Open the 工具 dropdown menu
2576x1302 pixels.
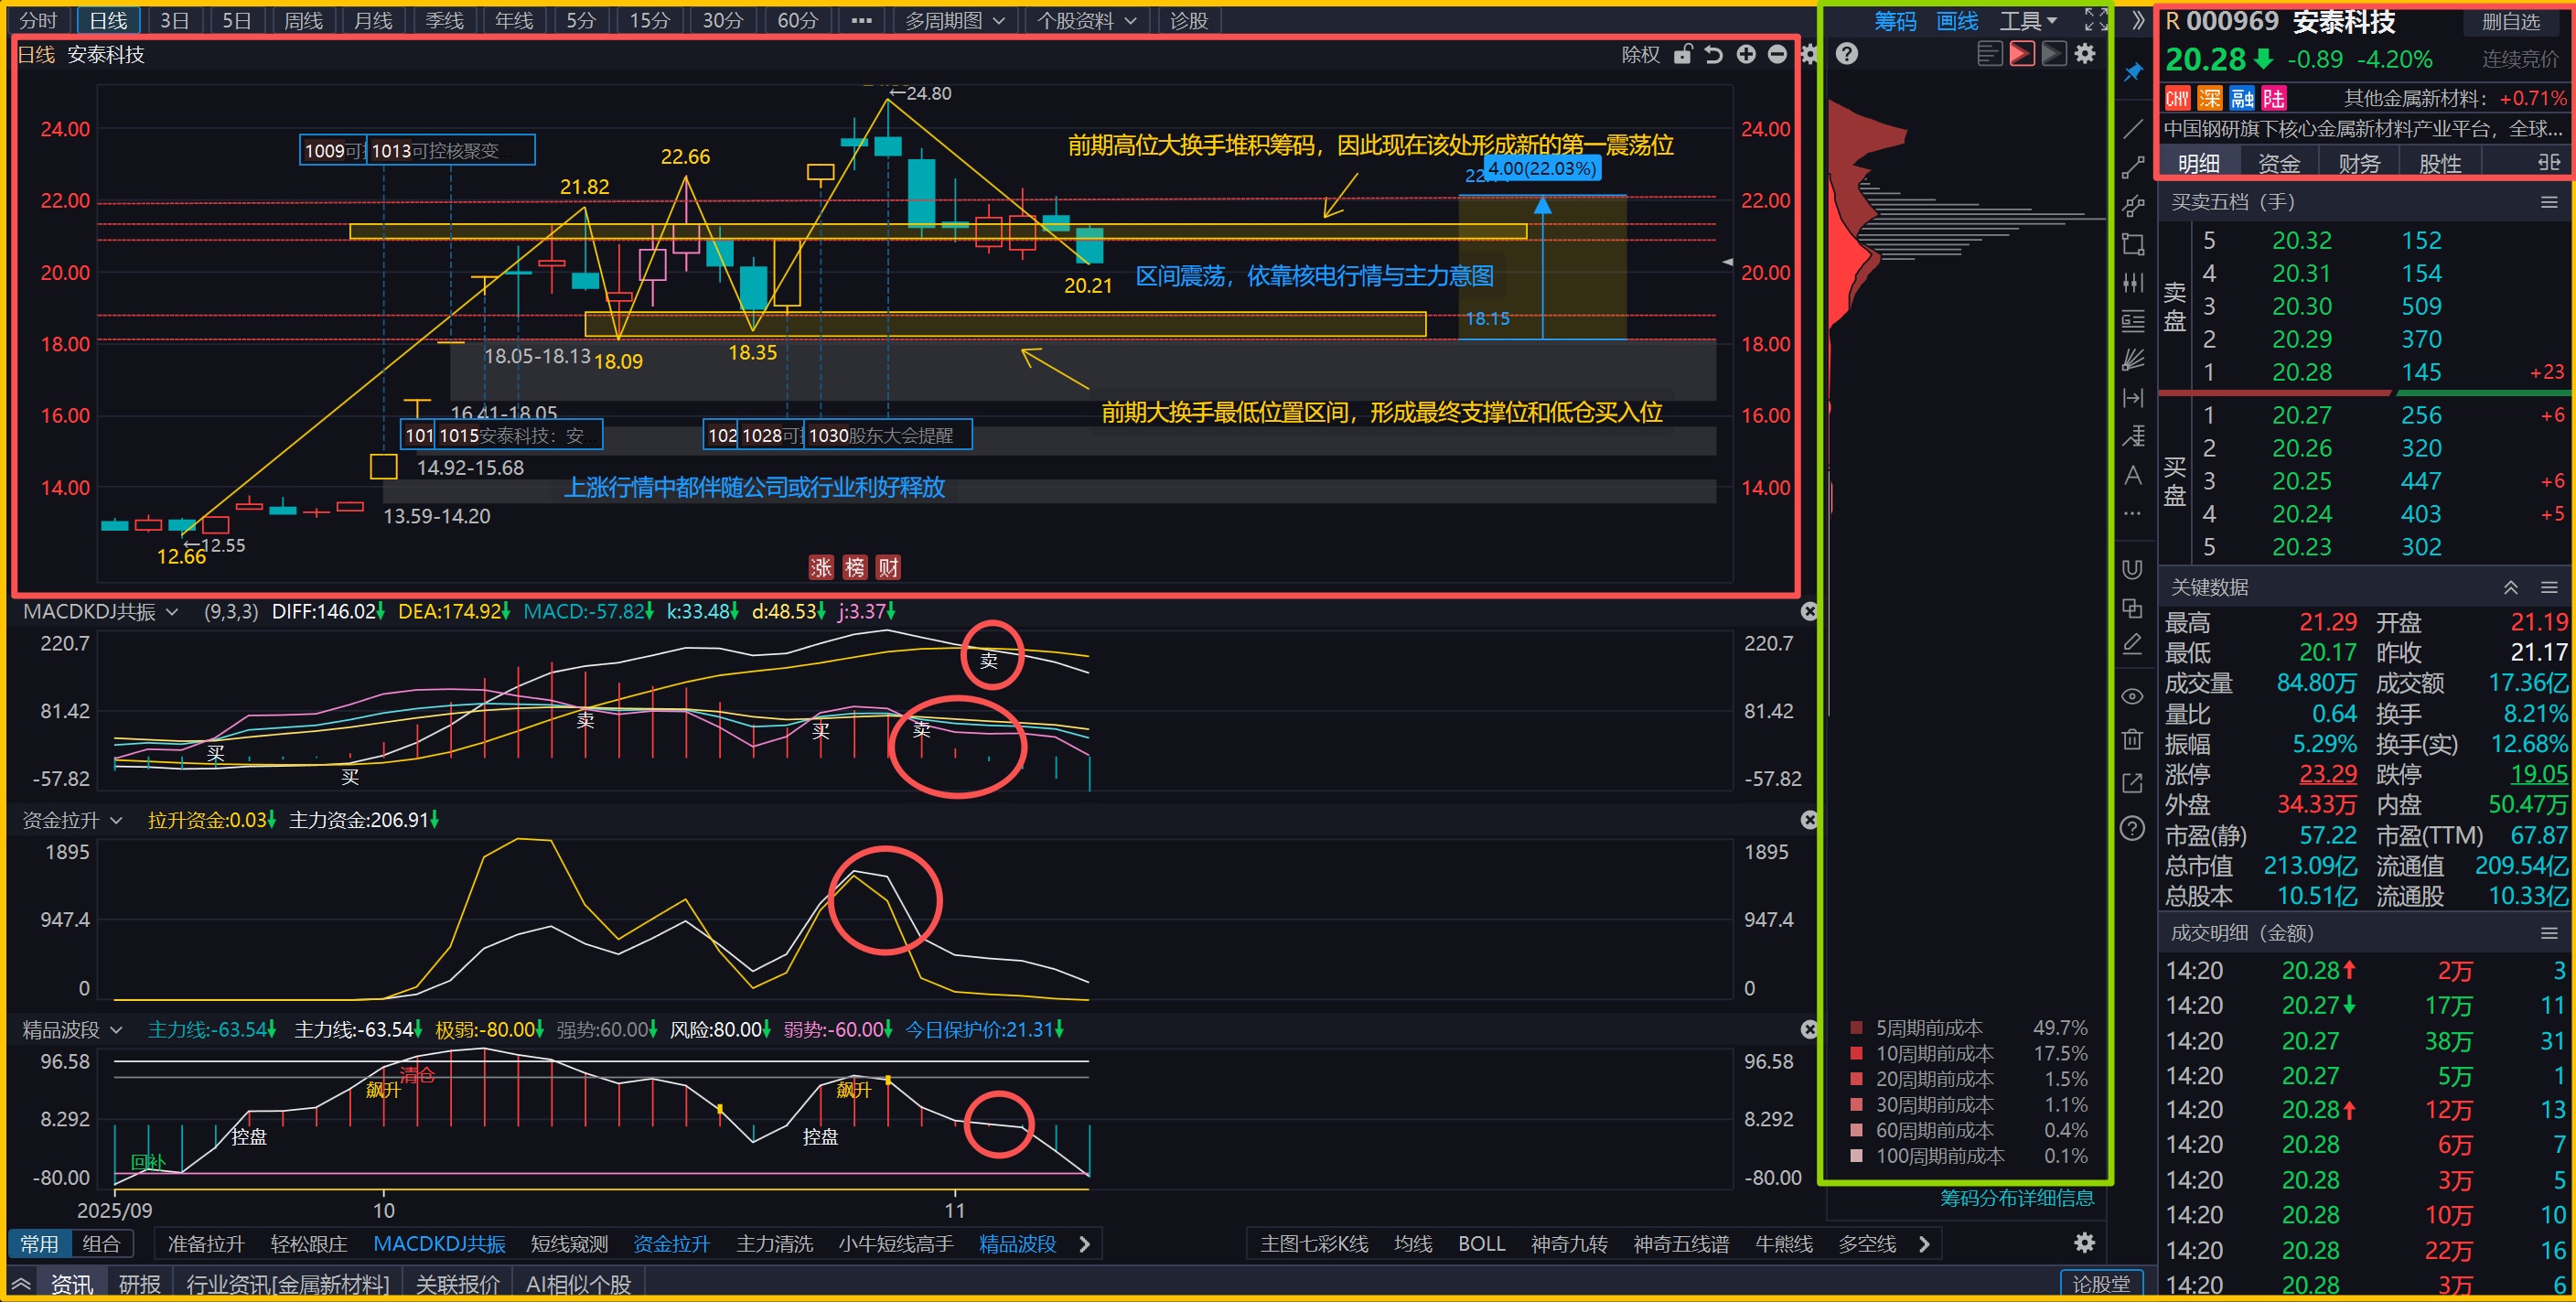coord(2027,21)
